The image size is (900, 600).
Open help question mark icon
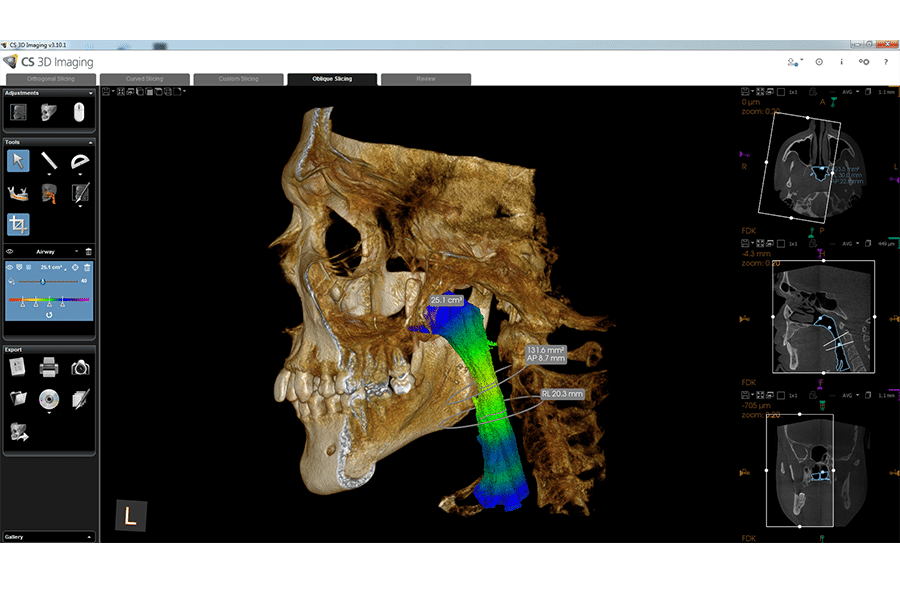pos(886,62)
